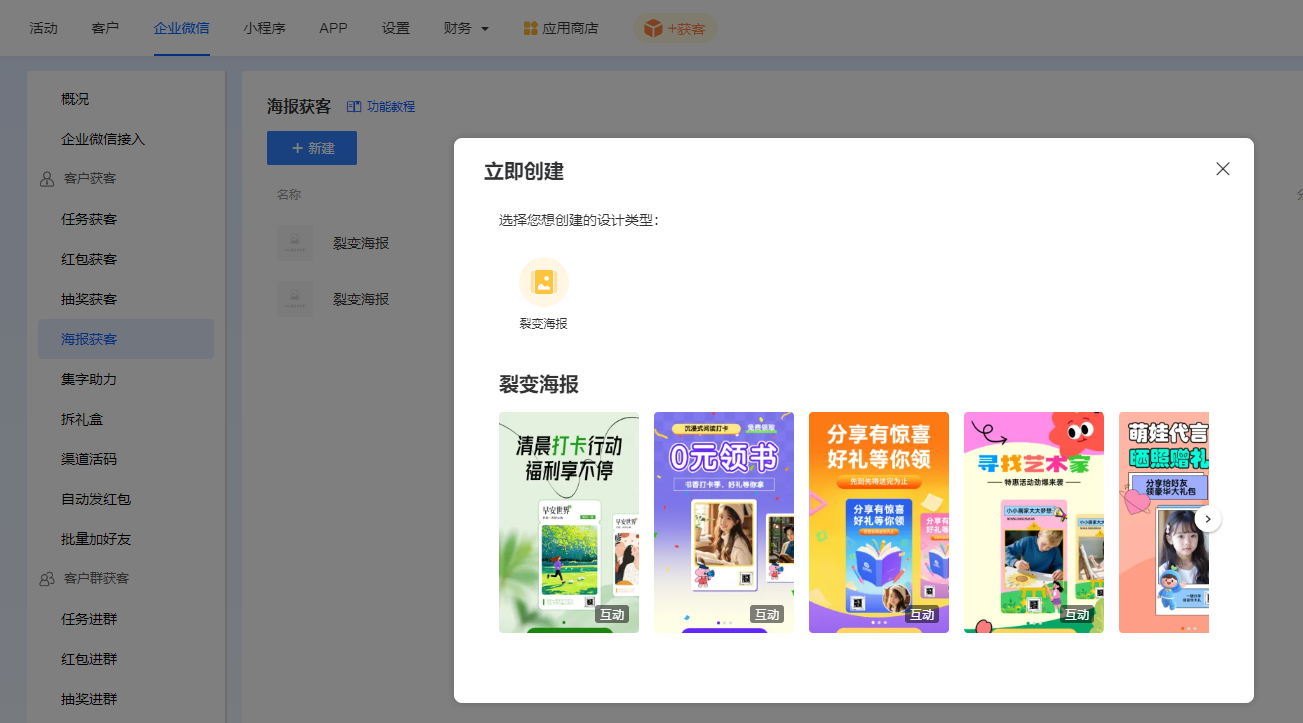Open the 萌娃代言 poster template
Image resolution: width=1303 pixels, height=723 pixels.
pyautogui.click(x=1160, y=521)
